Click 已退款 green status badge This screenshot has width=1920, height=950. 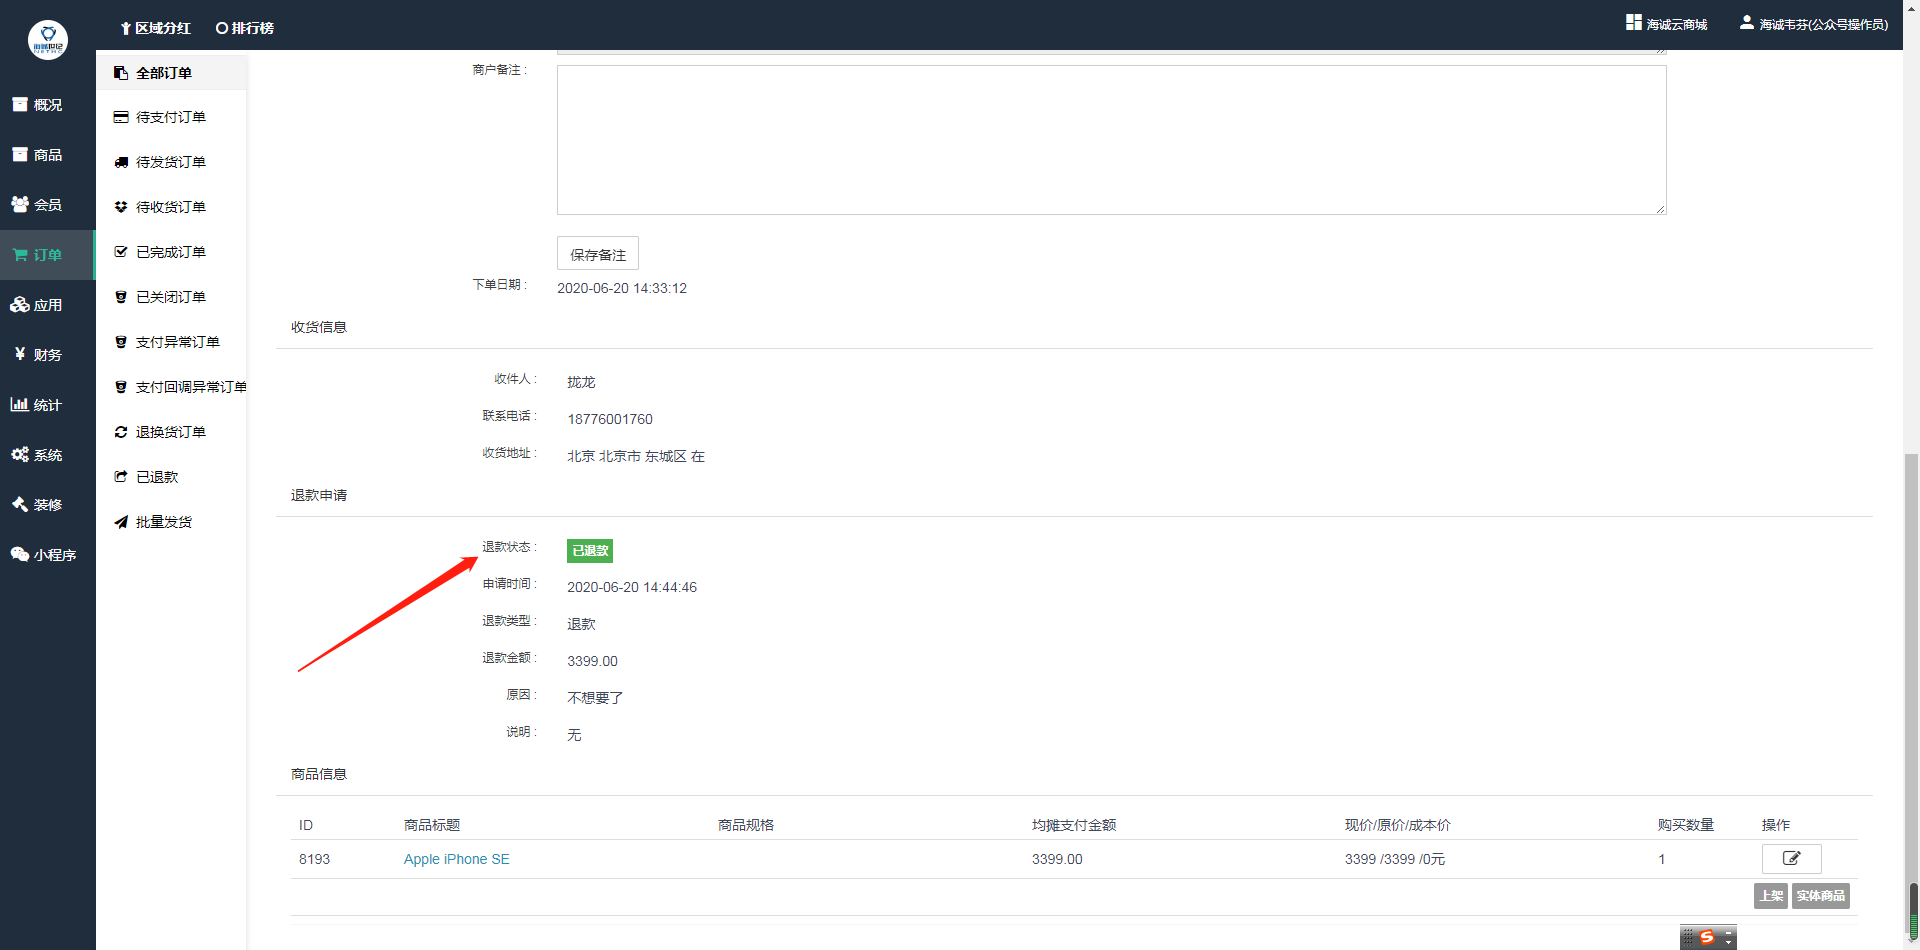click(x=590, y=551)
